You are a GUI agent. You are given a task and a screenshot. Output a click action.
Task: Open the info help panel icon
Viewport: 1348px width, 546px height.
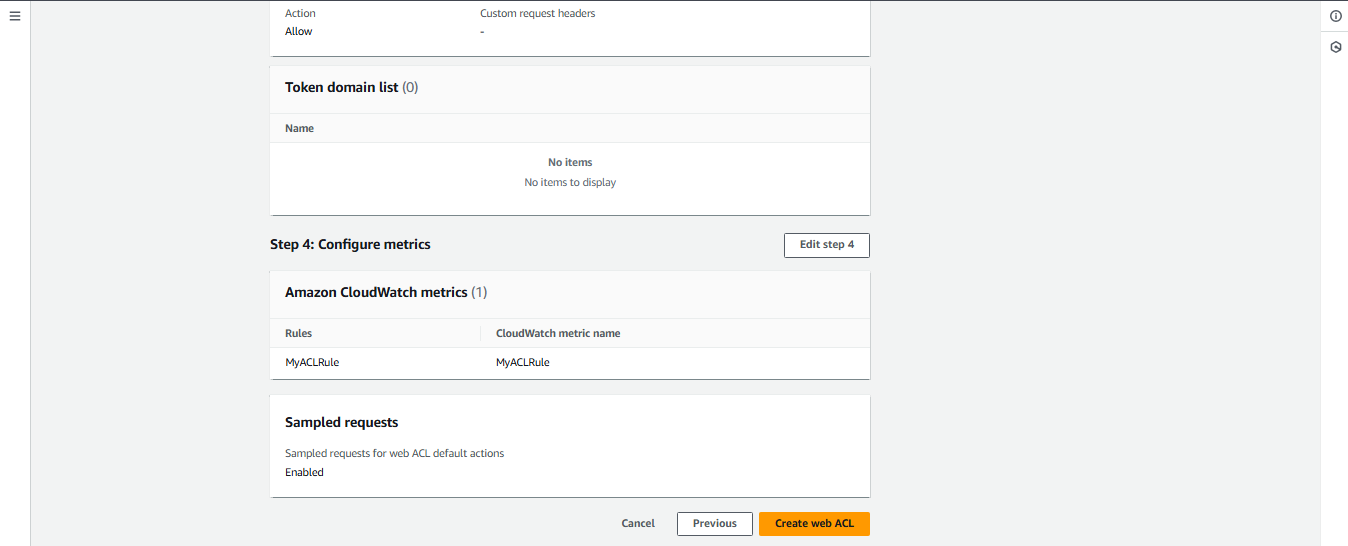tap(1335, 16)
